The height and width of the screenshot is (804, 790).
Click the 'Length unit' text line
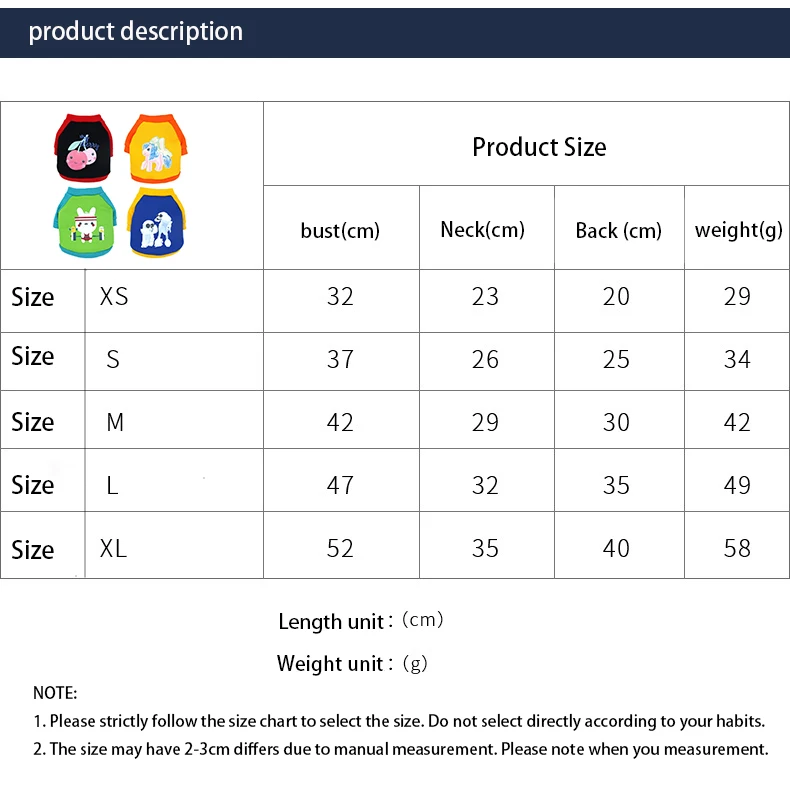(360, 621)
